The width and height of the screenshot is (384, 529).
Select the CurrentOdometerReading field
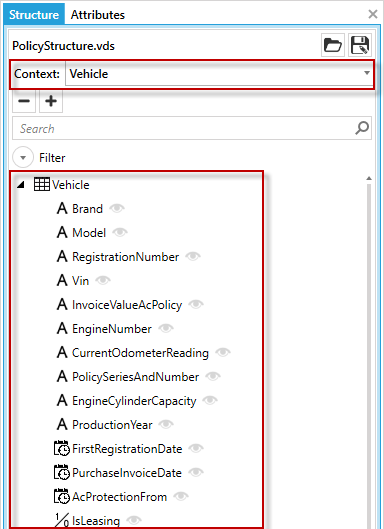140,353
